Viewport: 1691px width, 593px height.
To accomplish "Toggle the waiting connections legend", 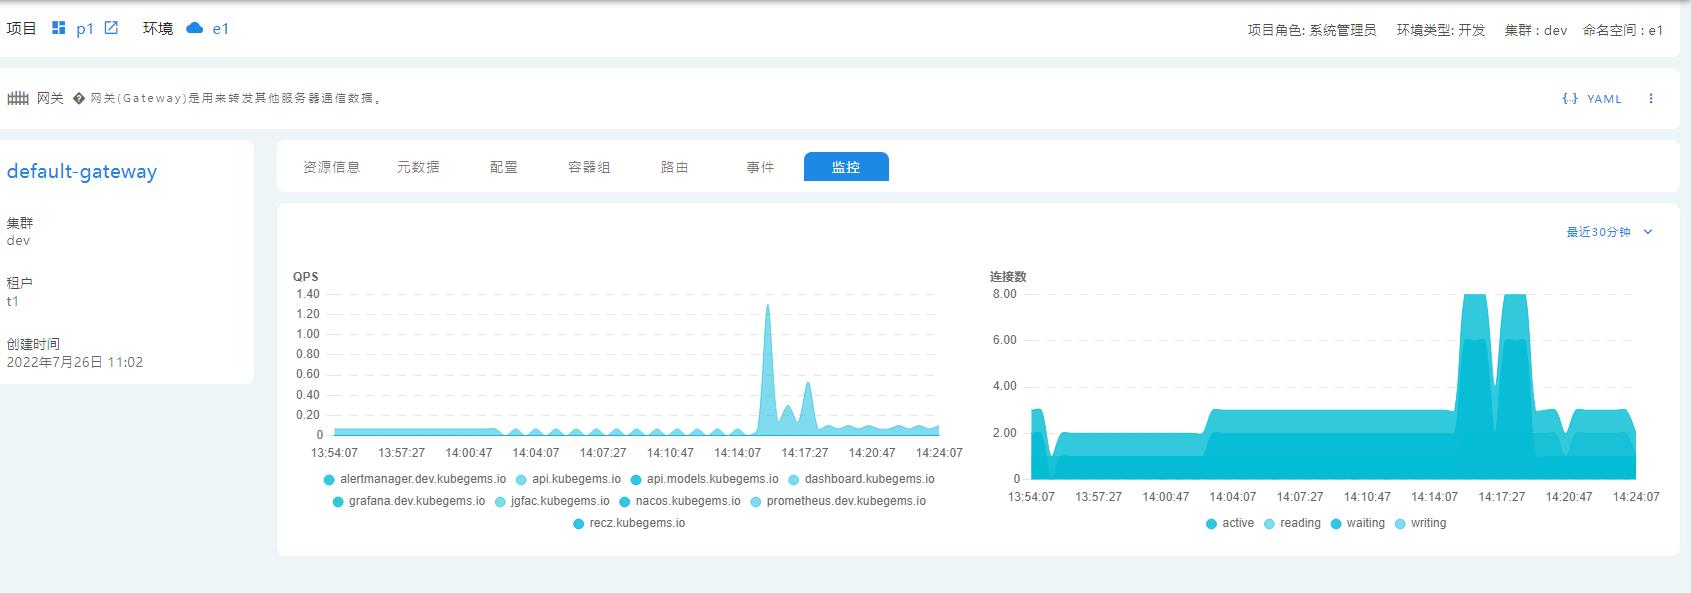I will 1358,523.
